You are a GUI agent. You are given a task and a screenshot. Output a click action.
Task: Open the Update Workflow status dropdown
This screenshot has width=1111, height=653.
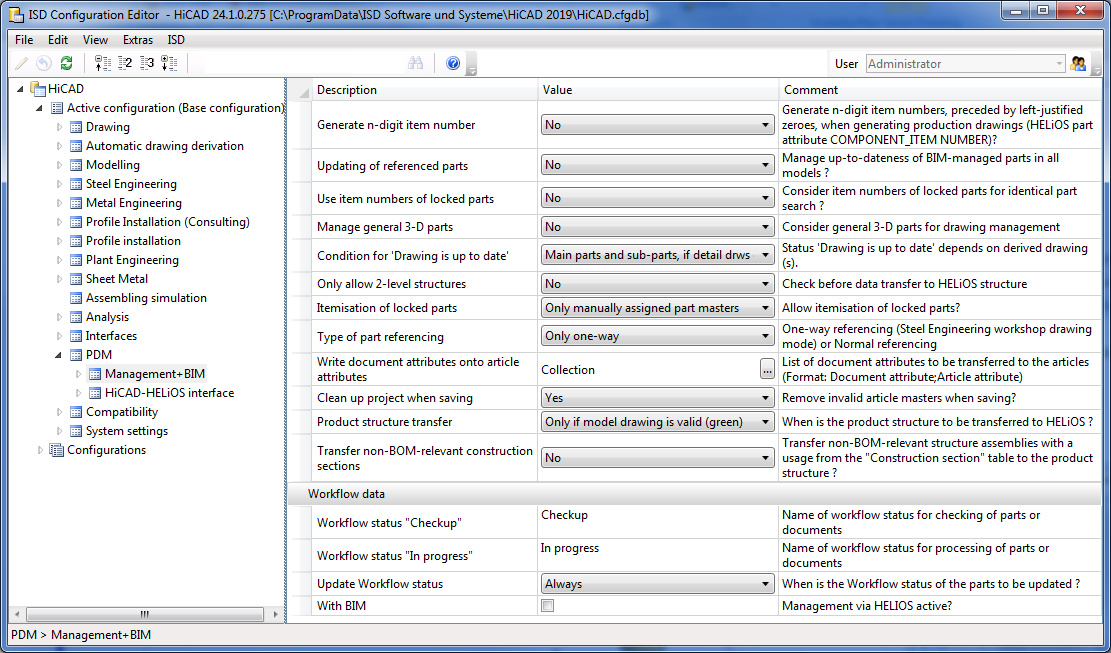657,584
